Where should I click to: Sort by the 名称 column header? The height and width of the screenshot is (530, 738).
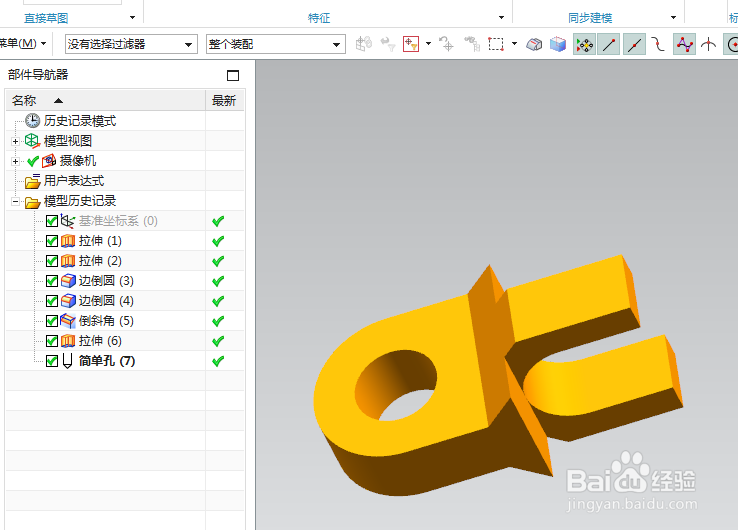pyautogui.click(x=106, y=100)
